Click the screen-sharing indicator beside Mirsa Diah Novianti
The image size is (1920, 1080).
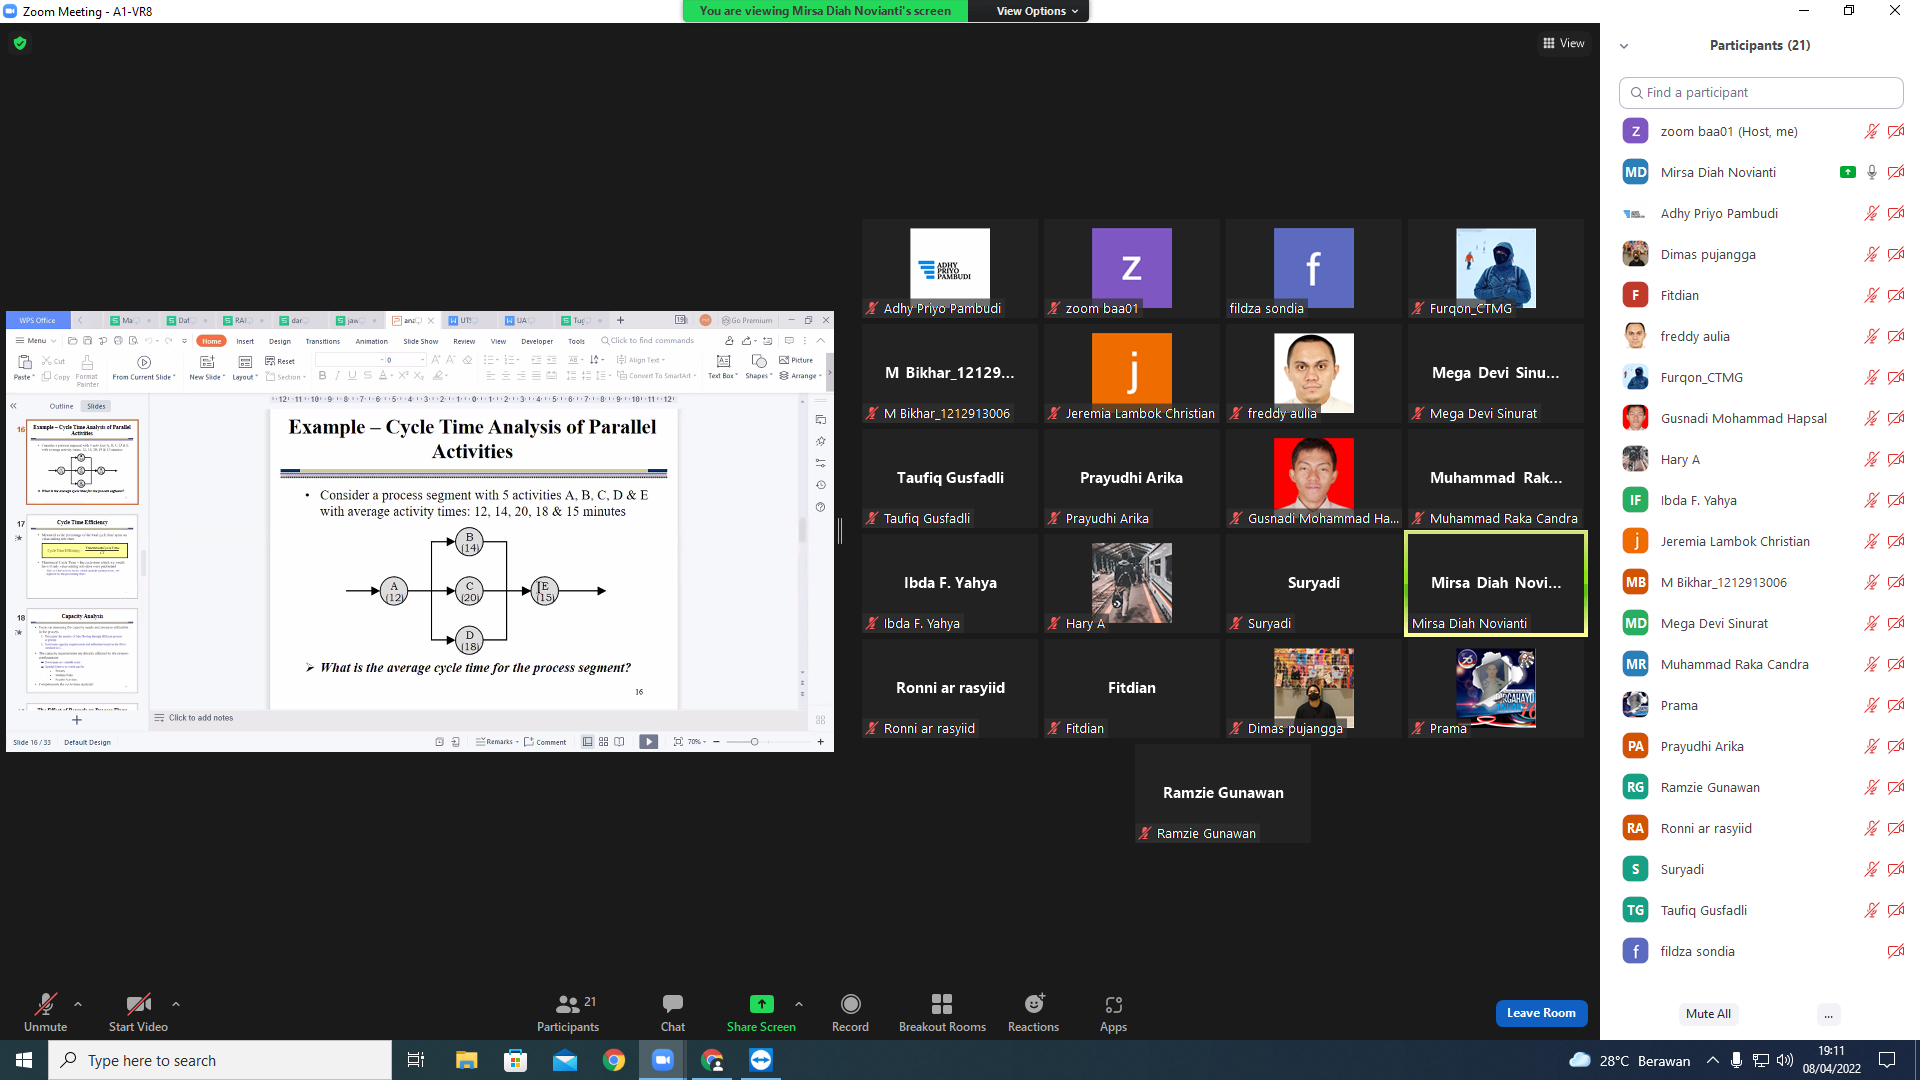click(1847, 172)
